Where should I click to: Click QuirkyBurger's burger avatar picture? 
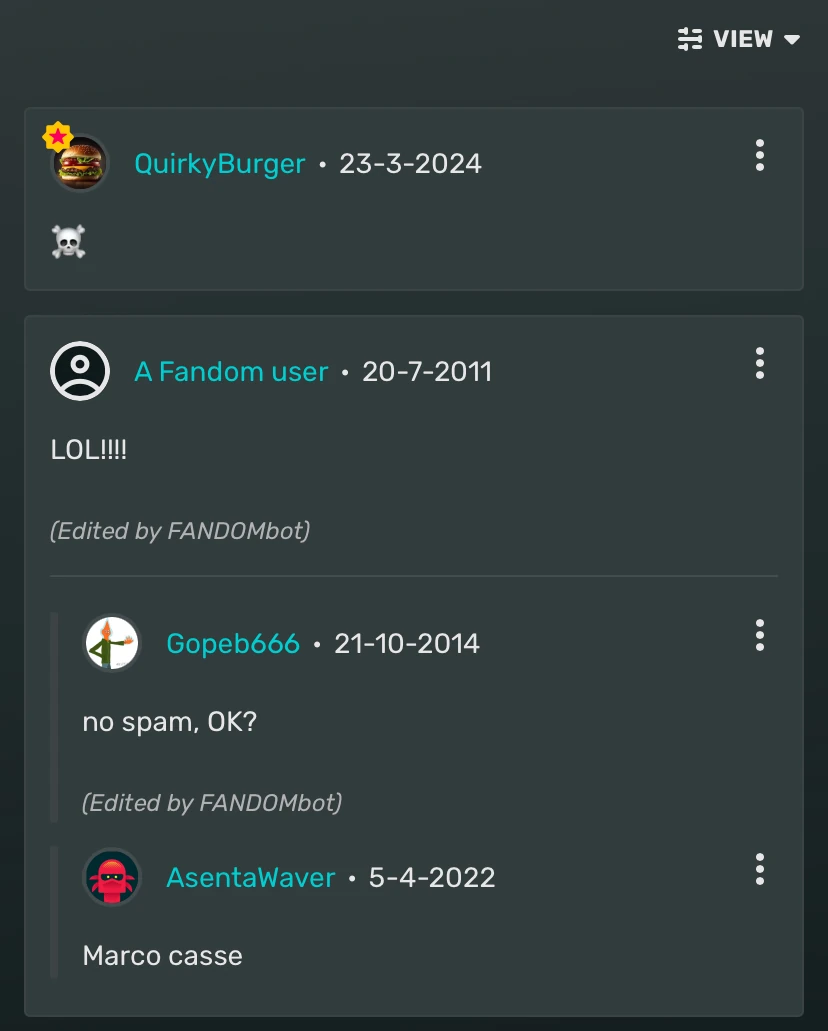80,162
